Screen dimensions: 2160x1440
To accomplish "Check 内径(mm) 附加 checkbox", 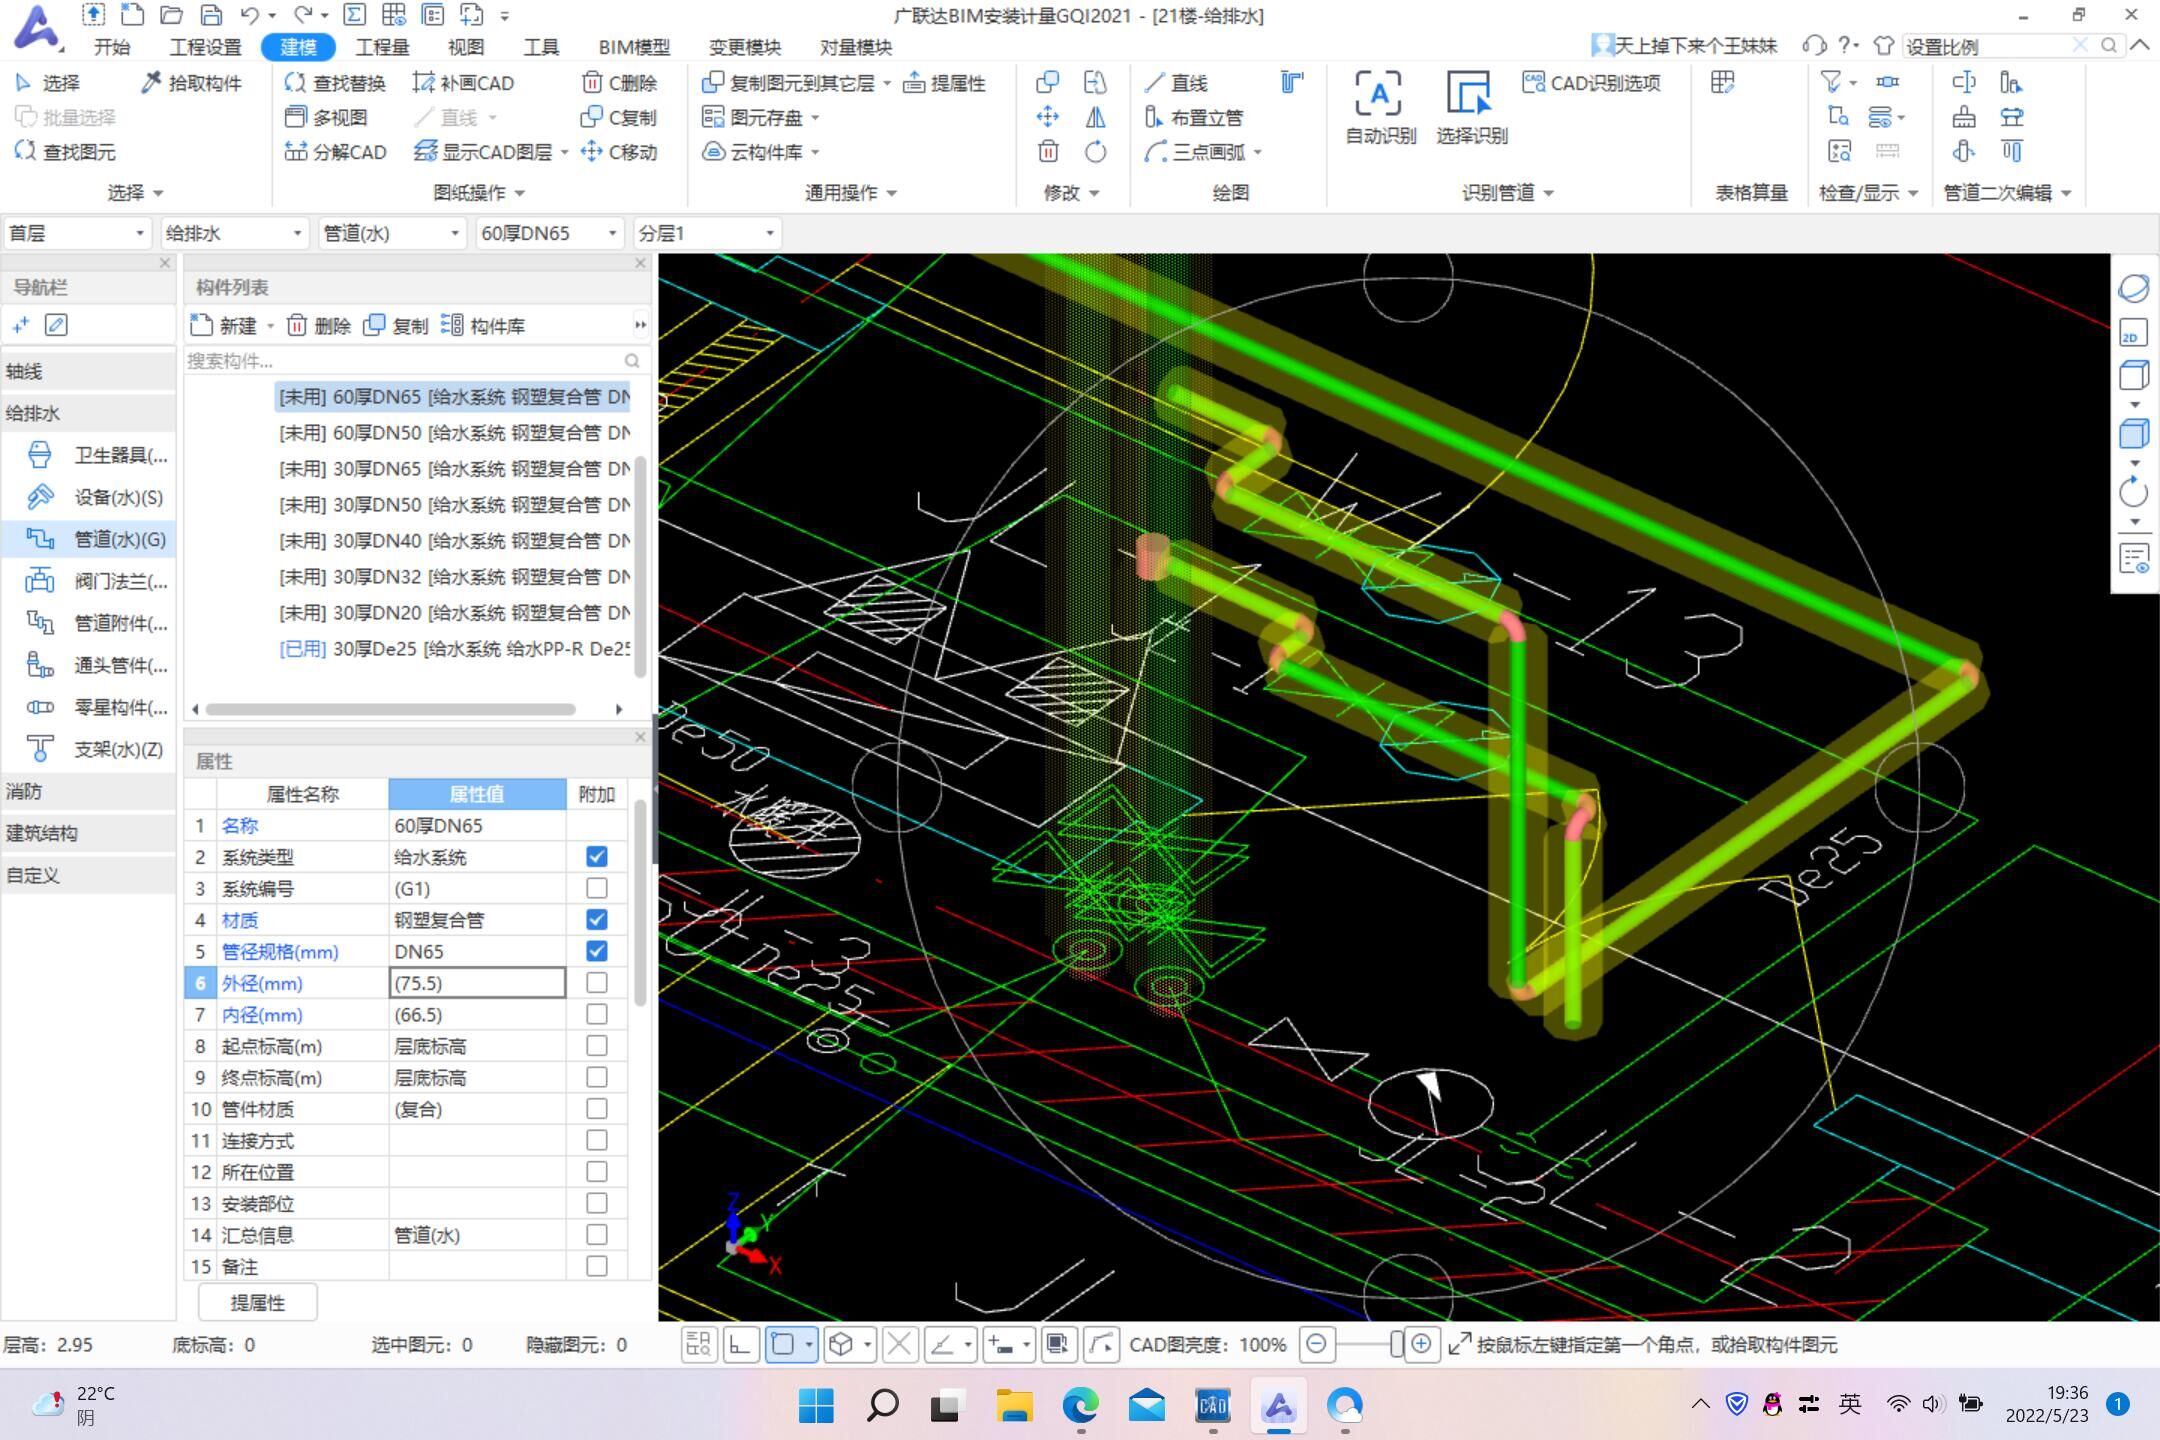I will coord(597,1014).
